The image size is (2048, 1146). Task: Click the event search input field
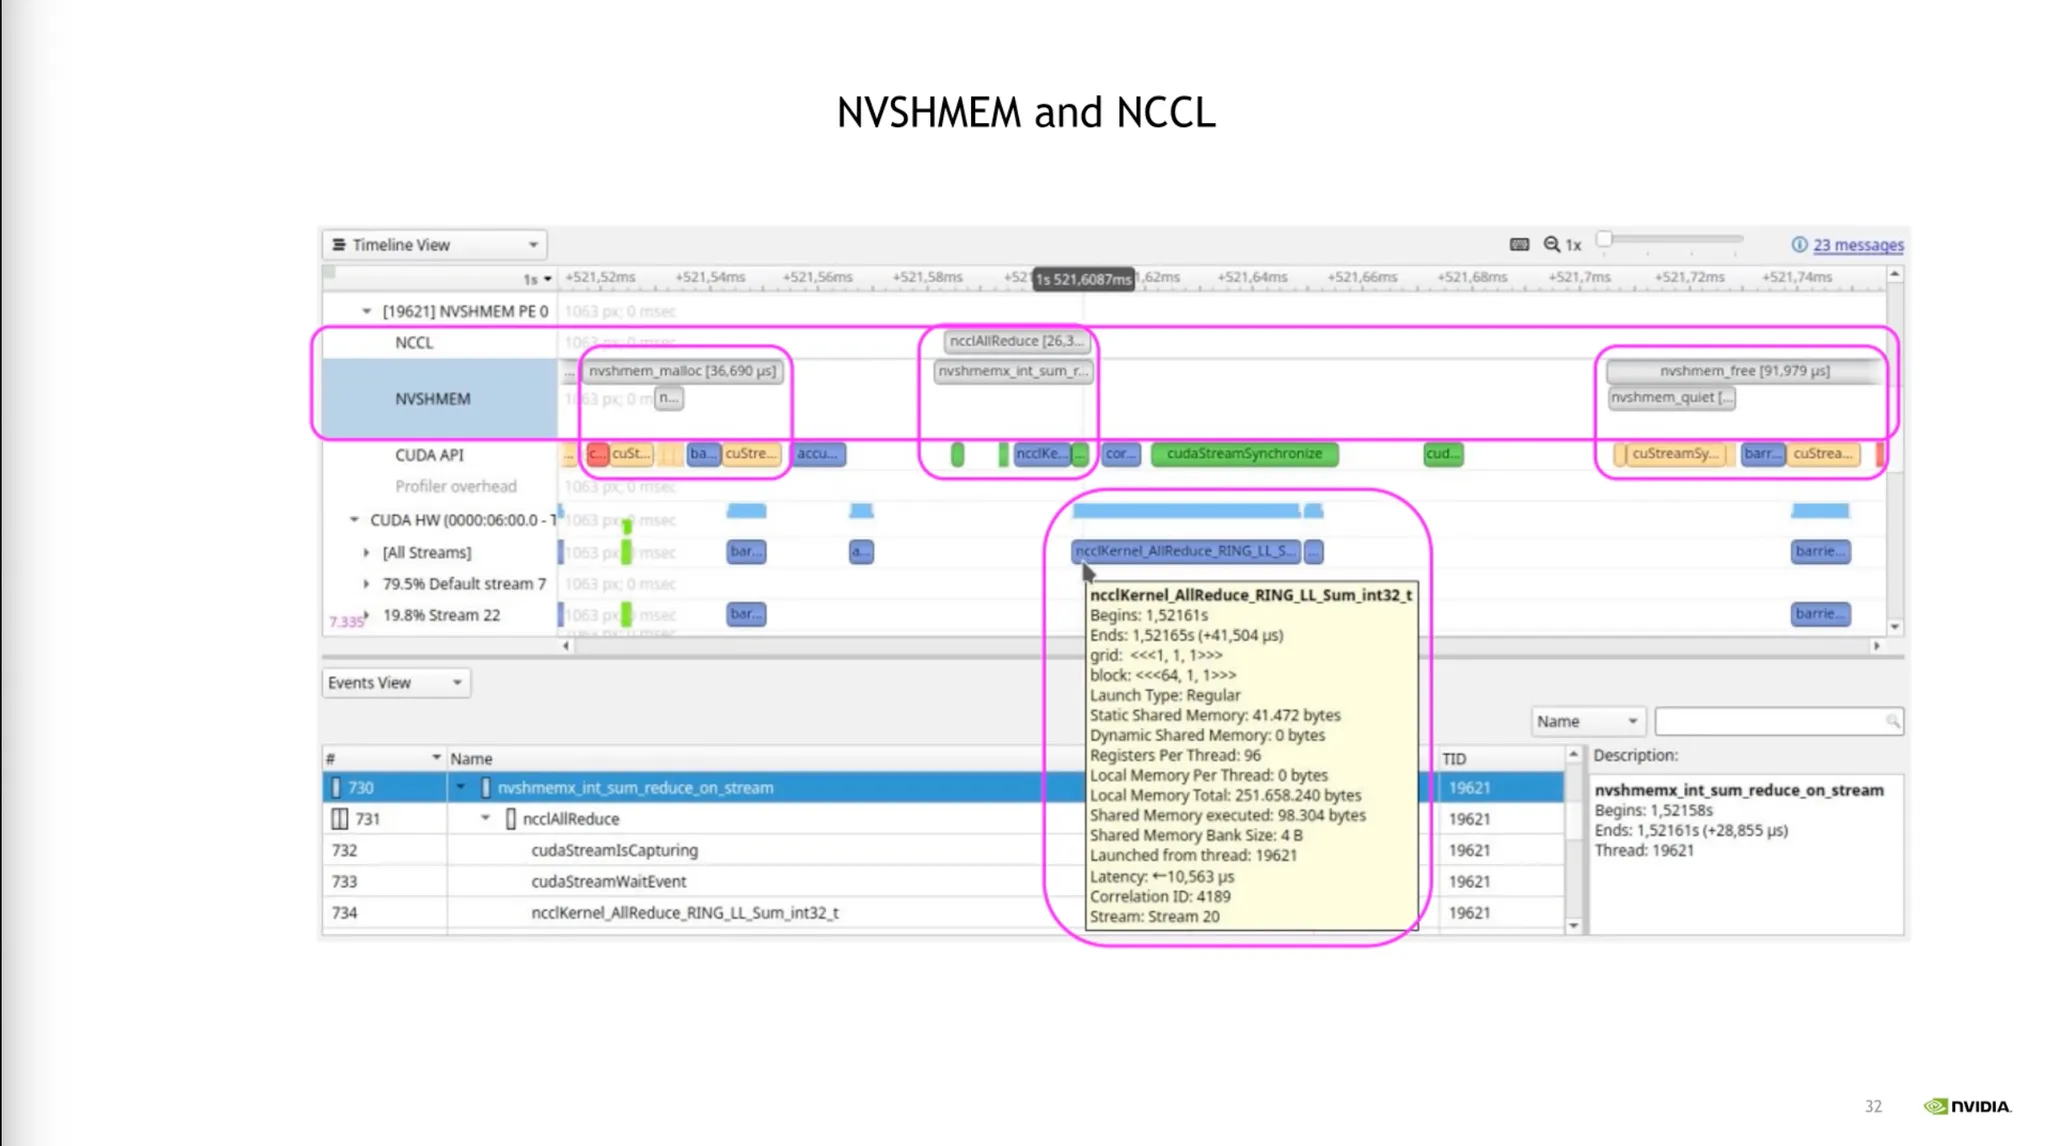1768,721
